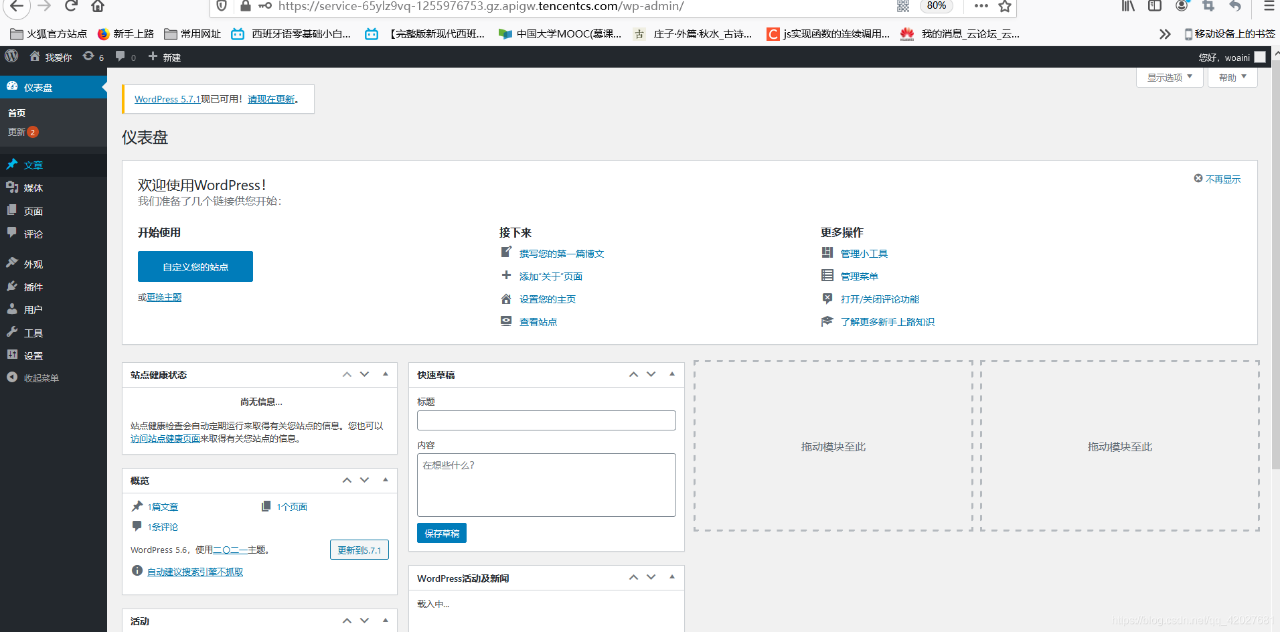Dismiss welcome panel via 不再显示
The height and width of the screenshot is (632, 1280).
[1217, 179]
